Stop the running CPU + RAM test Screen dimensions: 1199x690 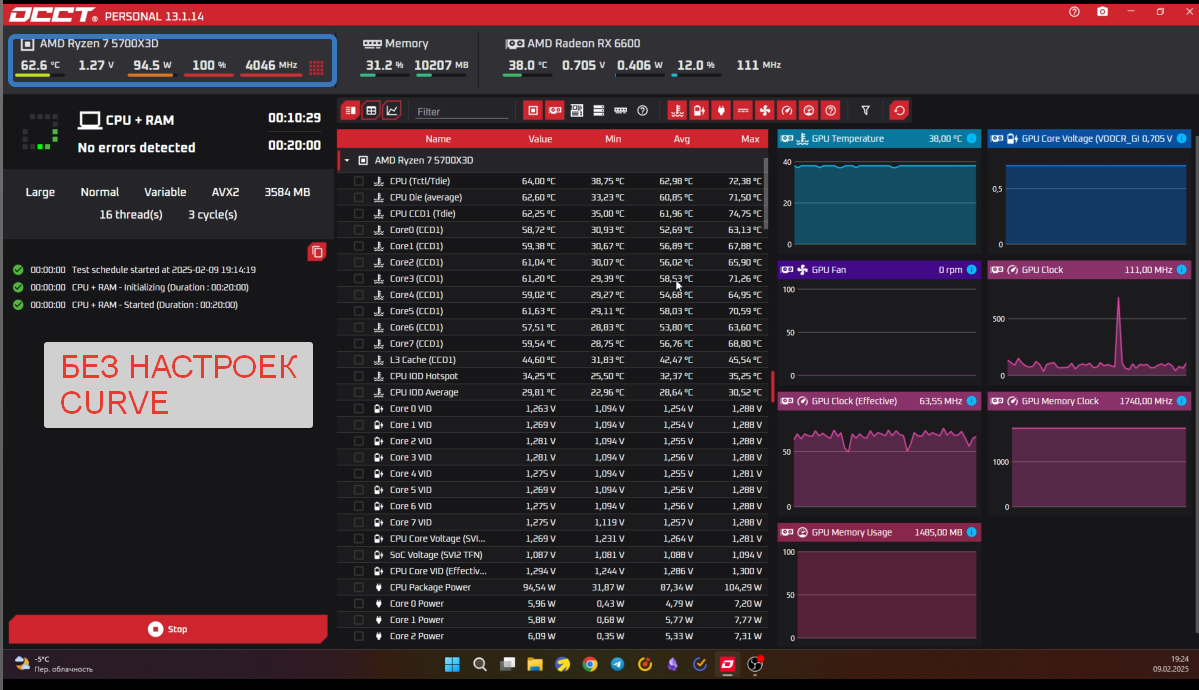click(168, 629)
